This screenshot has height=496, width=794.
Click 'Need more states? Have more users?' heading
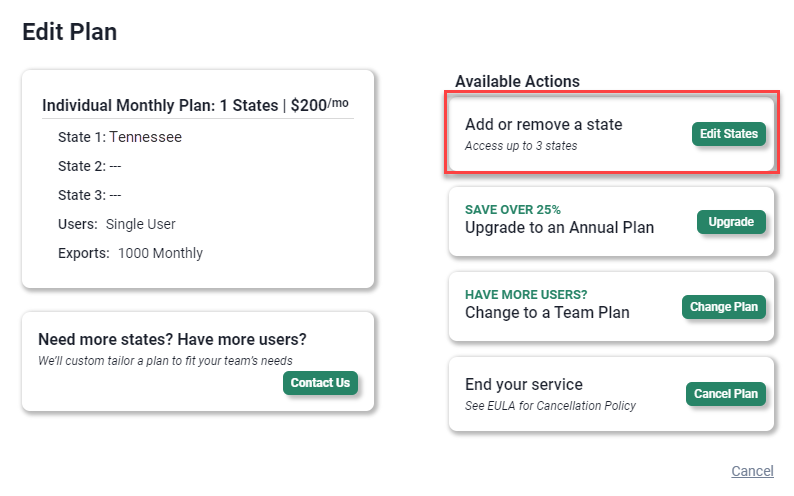[x=172, y=339]
